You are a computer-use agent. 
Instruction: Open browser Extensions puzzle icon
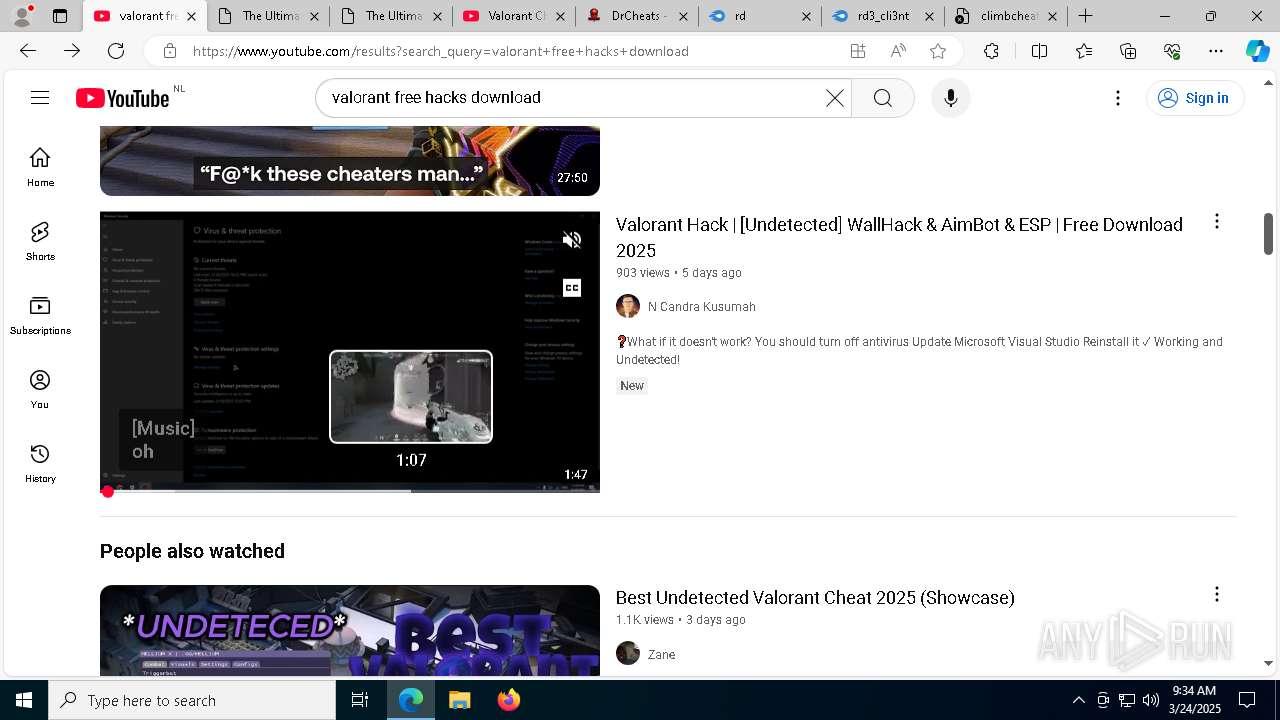coord(991,51)
